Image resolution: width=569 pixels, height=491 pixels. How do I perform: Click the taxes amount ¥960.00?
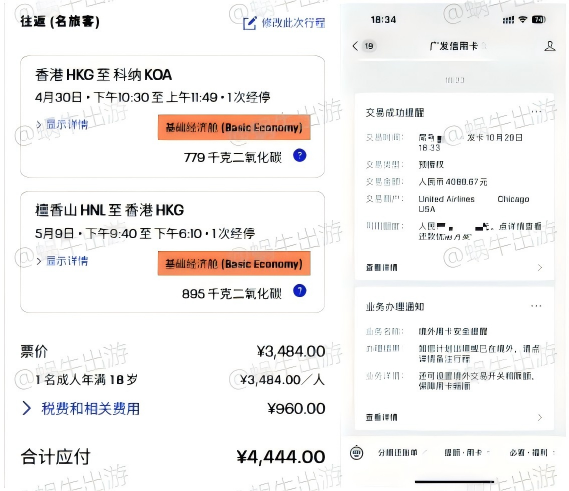pyautogui.click(x=296, y=409)
